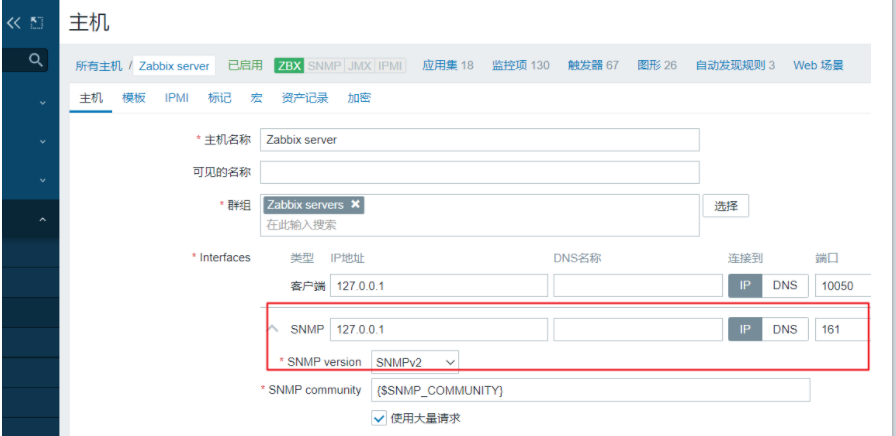The height and width of the screenshot is (436, 896).
Task: Remove the Zabbix servers group tag
Action: (355, 205)
